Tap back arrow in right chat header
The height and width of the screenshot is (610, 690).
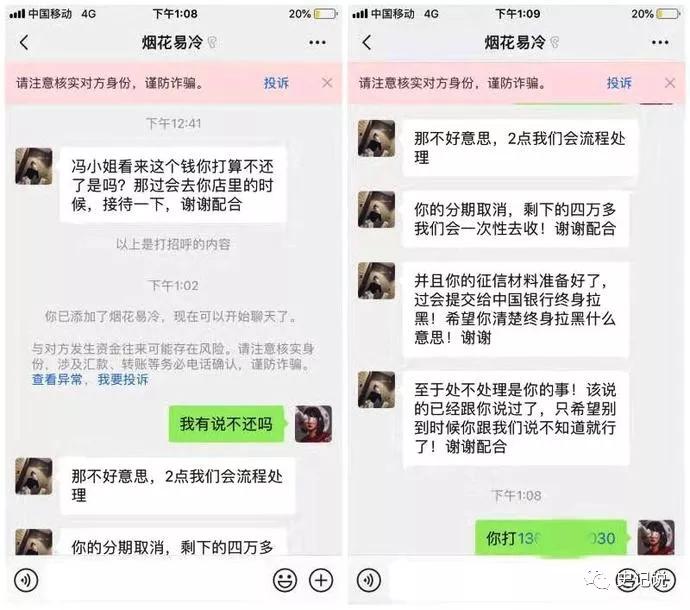click(x=367, y=43)
